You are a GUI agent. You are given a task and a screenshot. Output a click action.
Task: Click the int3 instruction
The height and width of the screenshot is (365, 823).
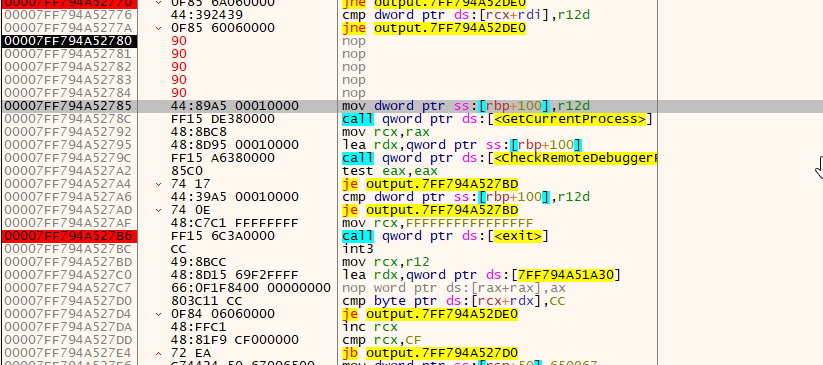click(x=358, y=249)
